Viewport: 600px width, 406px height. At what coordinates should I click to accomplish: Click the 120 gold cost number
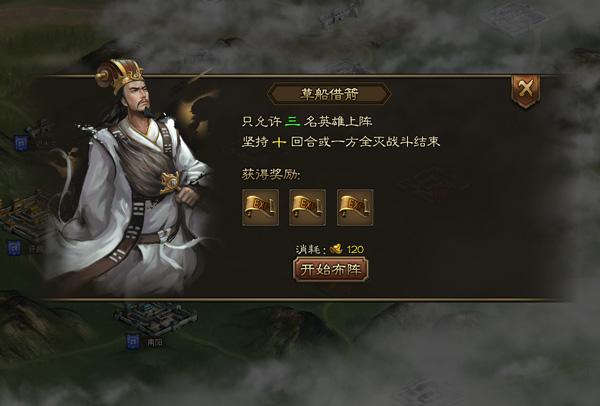355,249
